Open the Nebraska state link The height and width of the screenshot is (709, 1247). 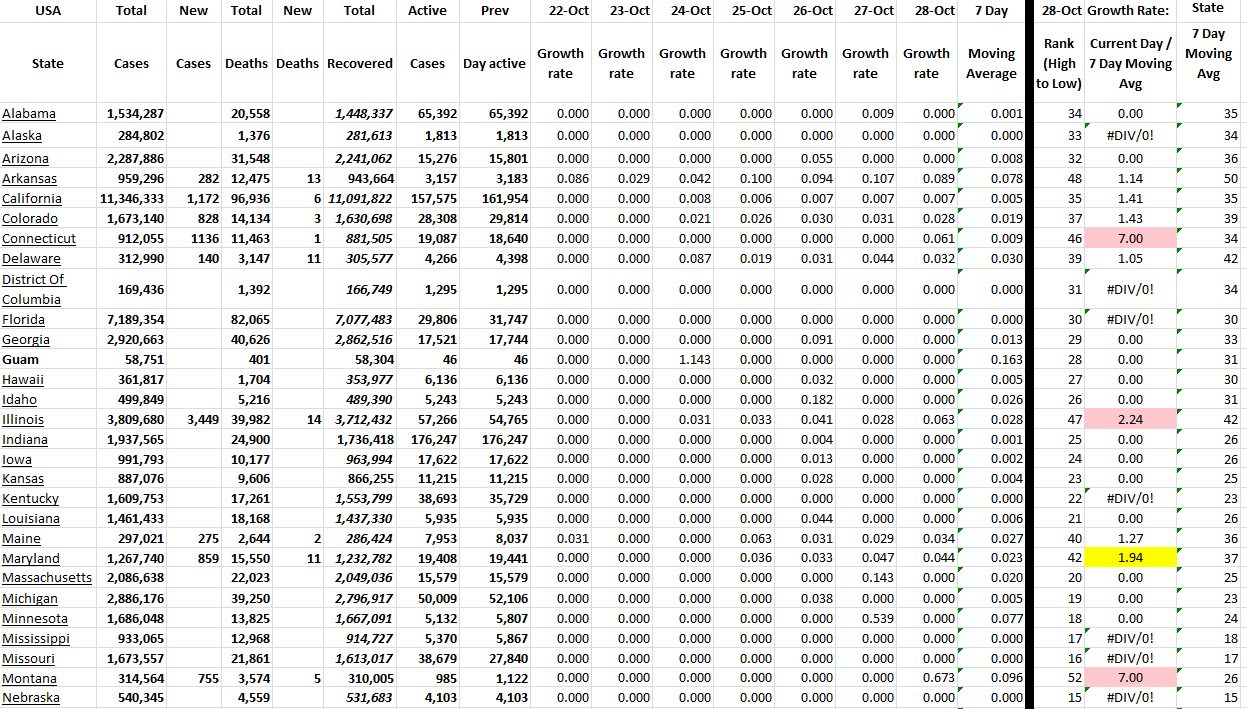click(x=31, y=698)
